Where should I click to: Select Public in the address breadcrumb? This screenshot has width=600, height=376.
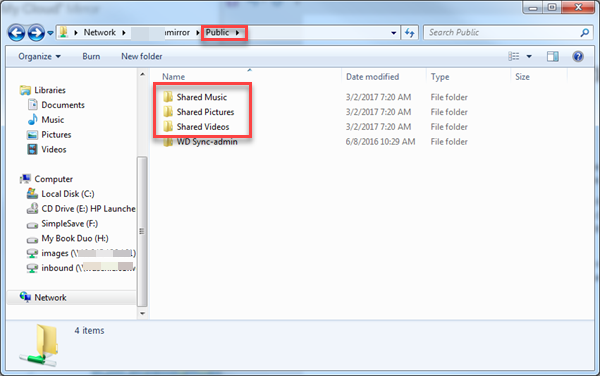pyautogui.click(x=217, y=33)
